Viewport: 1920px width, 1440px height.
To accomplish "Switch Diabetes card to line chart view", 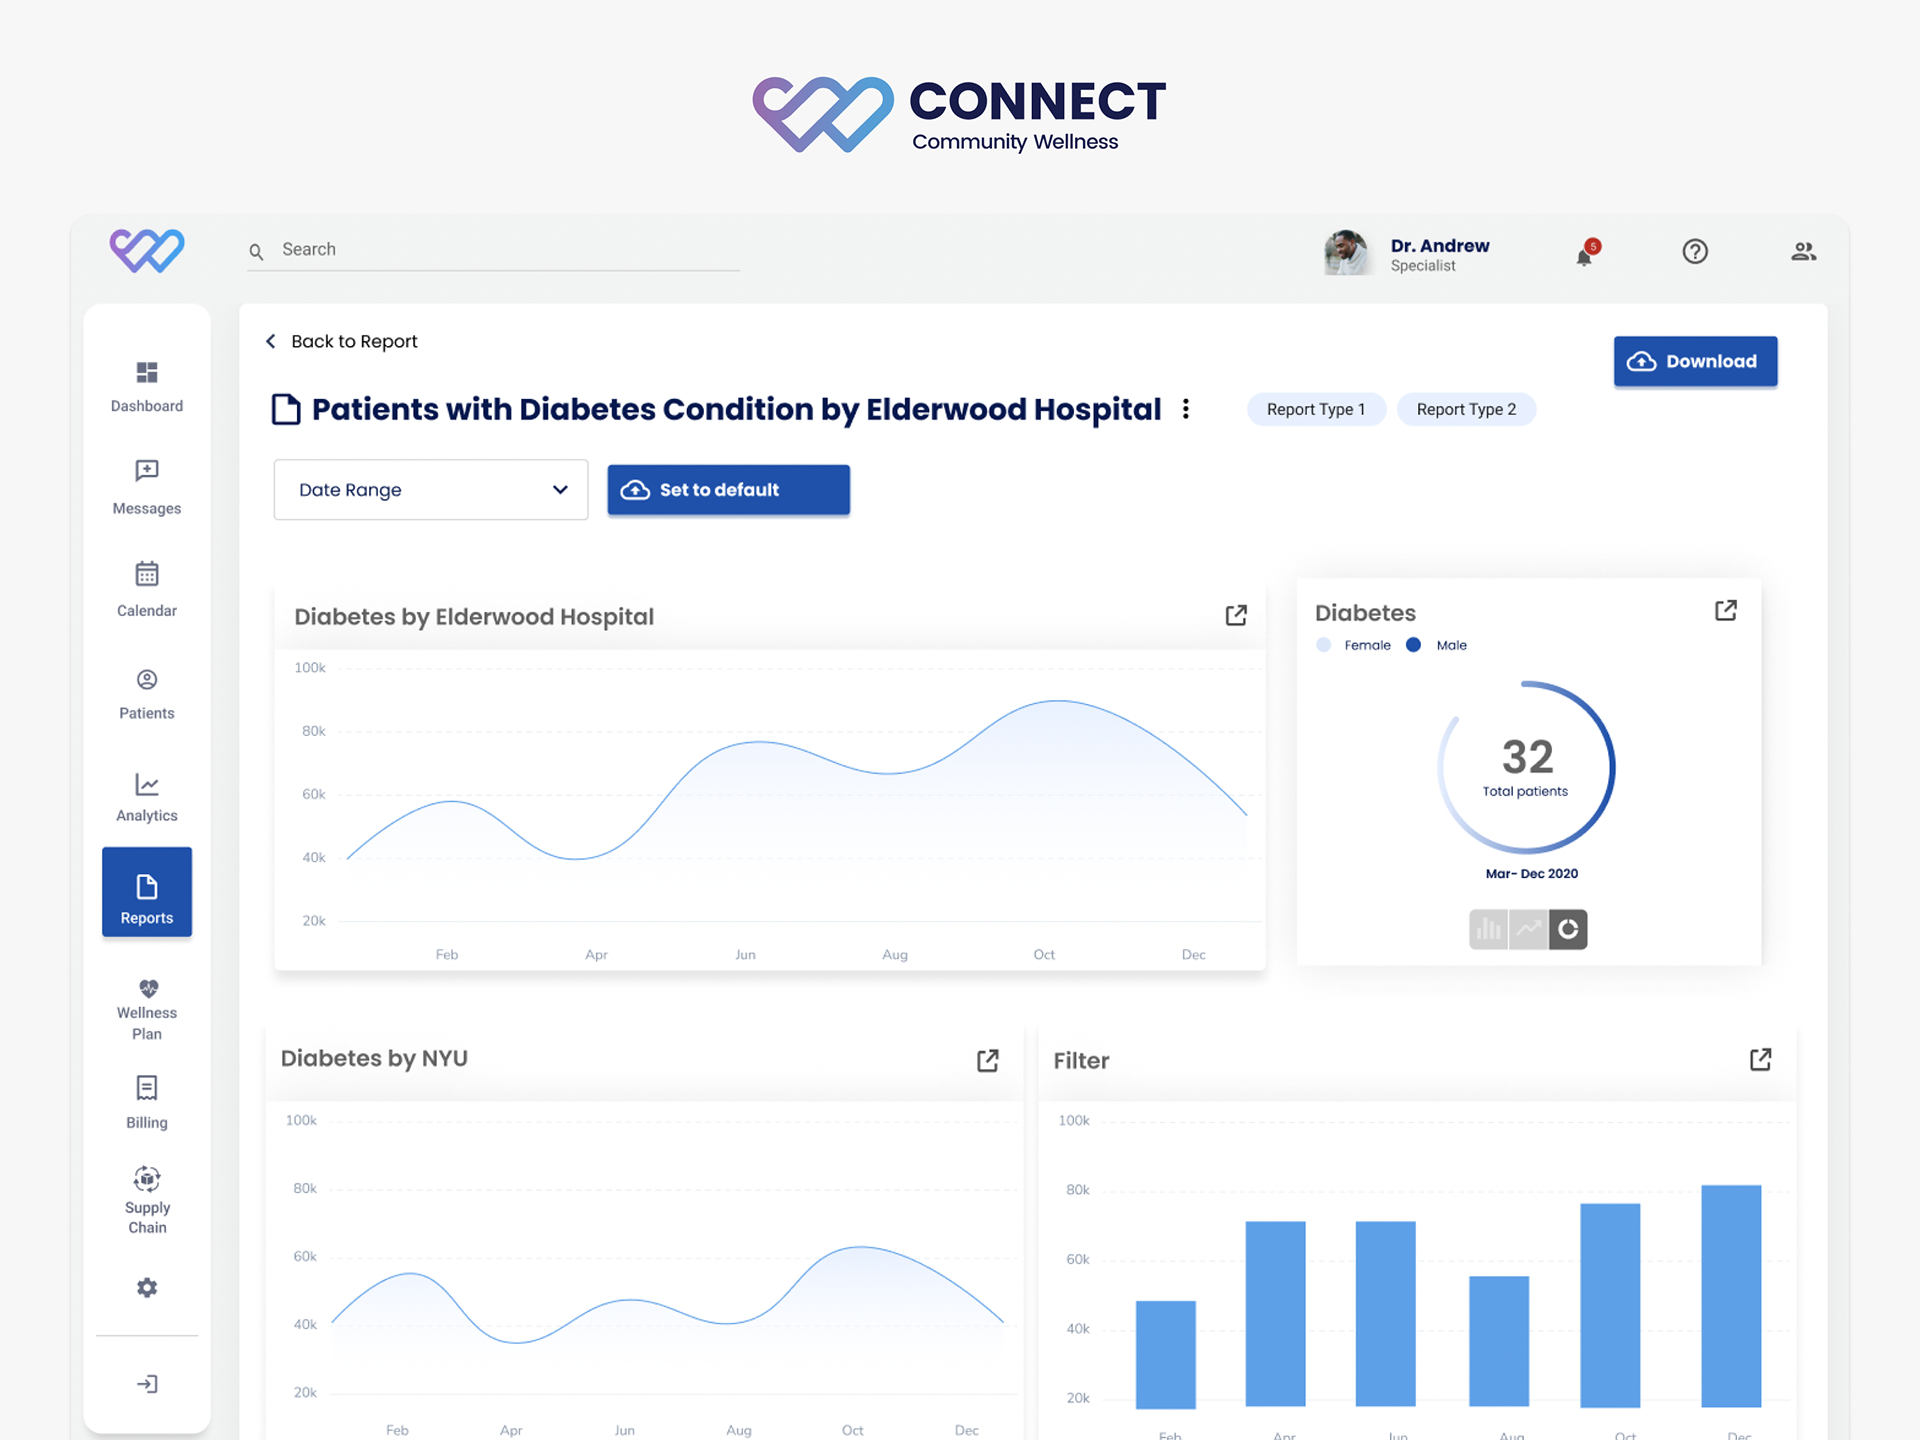I will [x=1528, y=929].
